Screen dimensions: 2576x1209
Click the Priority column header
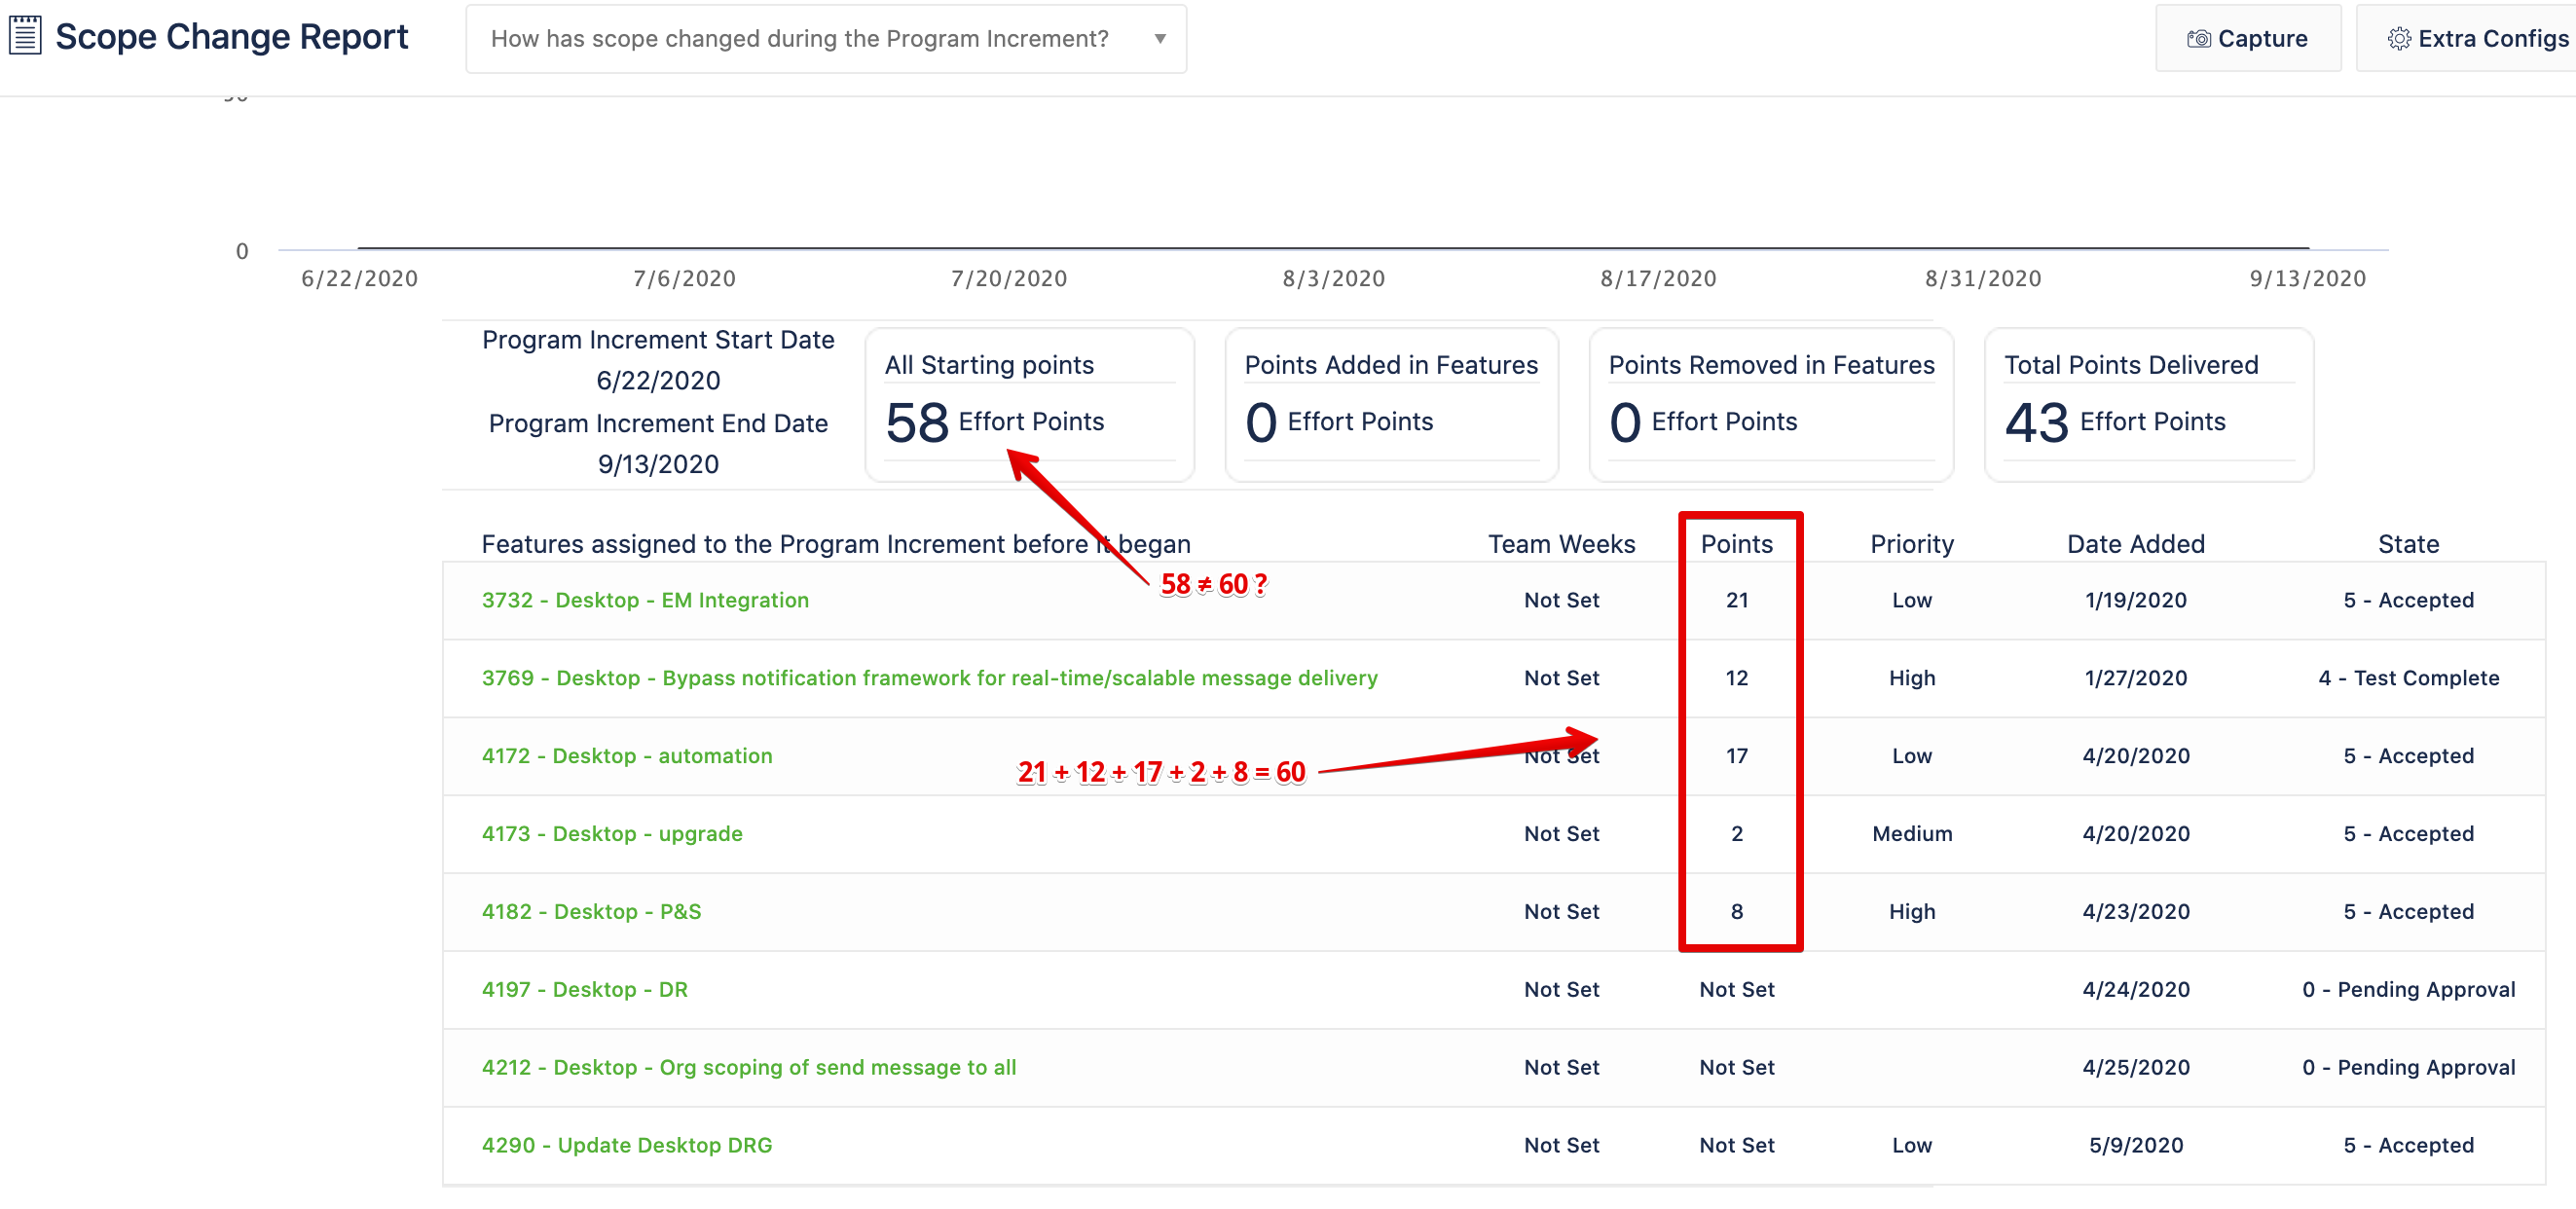[x=1911, y=543]
